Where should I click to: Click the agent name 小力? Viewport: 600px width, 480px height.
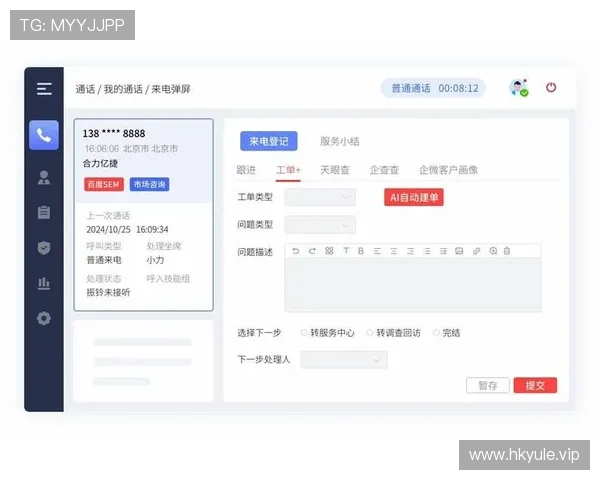[x=155, y=260]
